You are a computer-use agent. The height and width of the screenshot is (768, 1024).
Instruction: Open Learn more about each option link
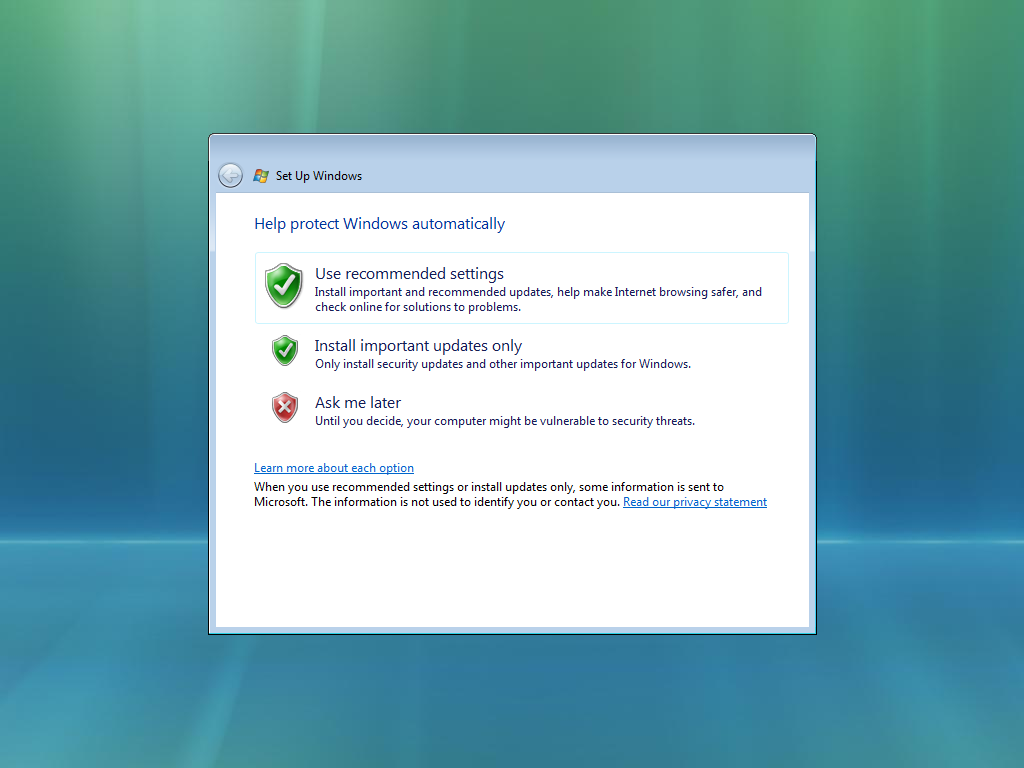pyautogui.click(x=334, y=468)
